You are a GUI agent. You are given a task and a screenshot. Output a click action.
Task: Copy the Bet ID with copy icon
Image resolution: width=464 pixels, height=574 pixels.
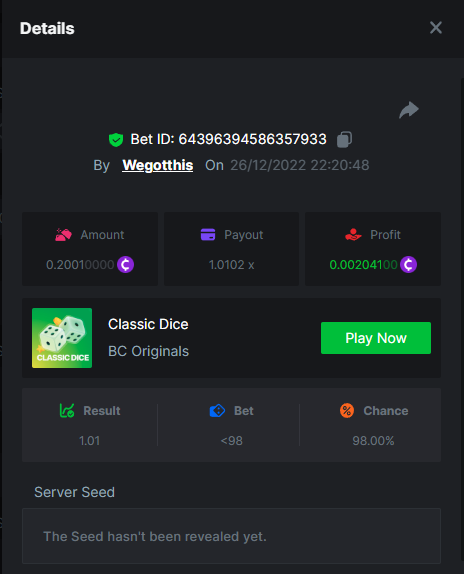[x=344, y=139]
